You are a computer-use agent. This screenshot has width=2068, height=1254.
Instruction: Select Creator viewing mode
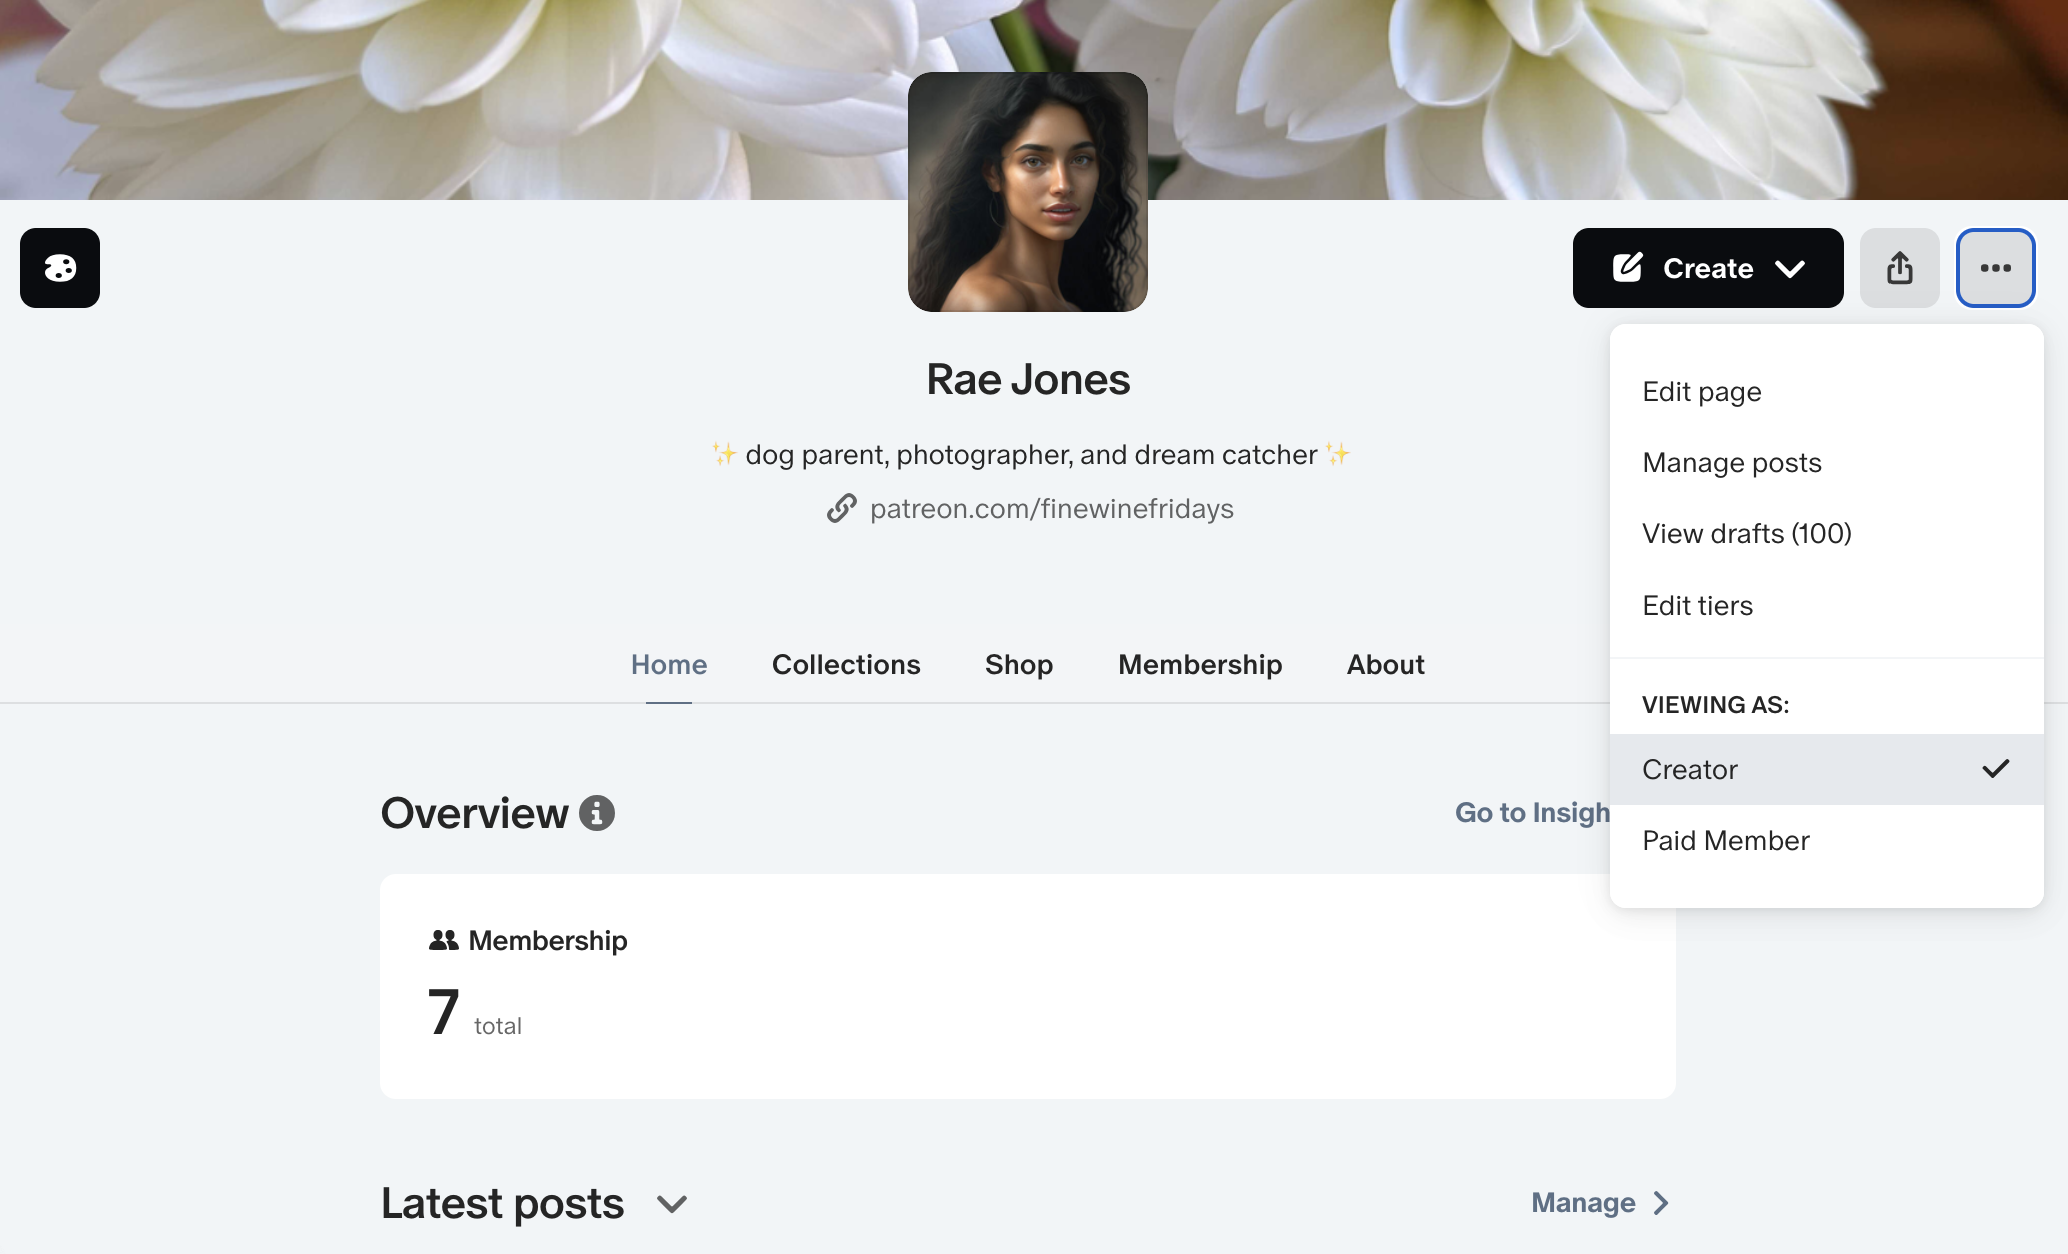1690,769
